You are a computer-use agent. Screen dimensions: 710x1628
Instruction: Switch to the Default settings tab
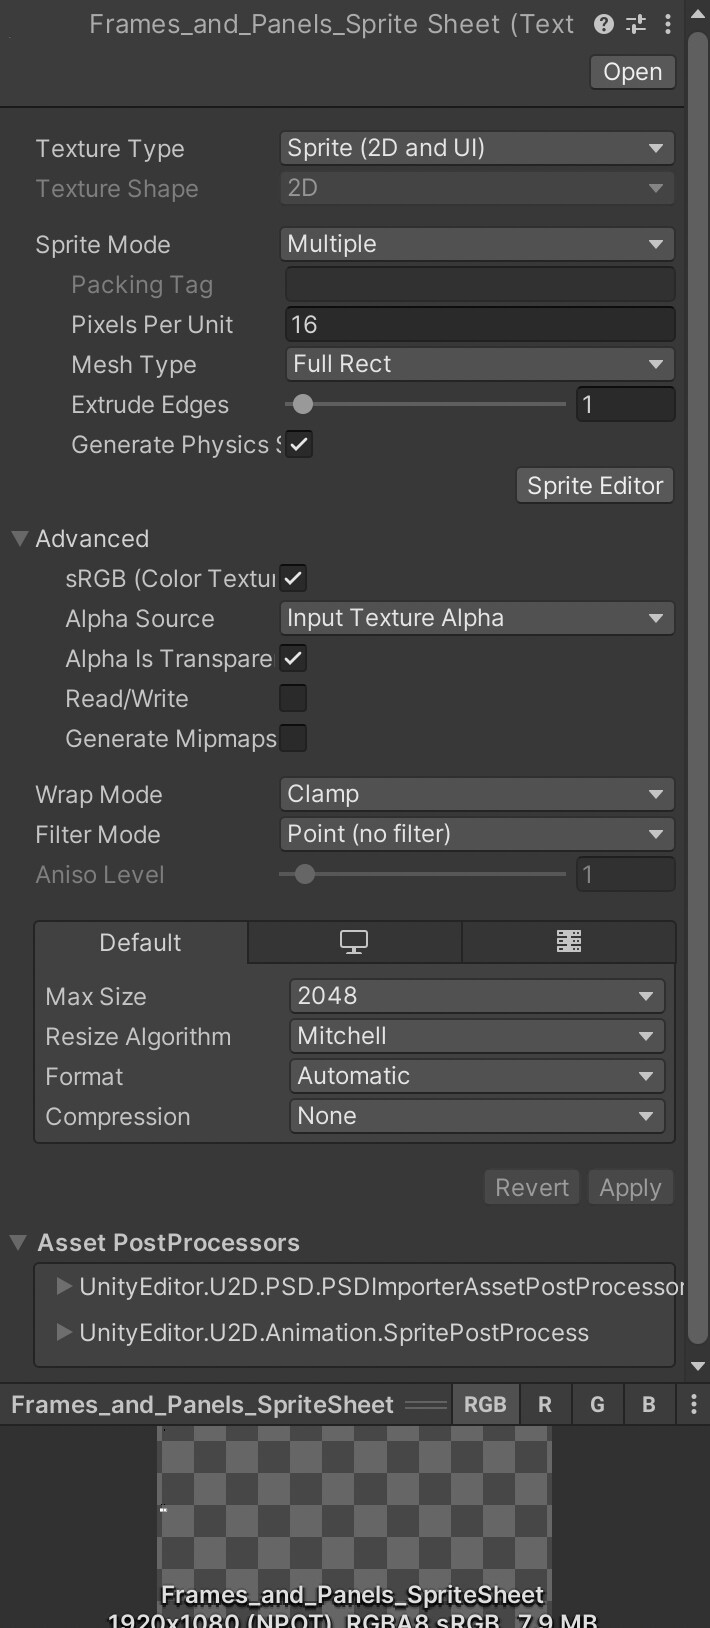(x=140, y=941)
